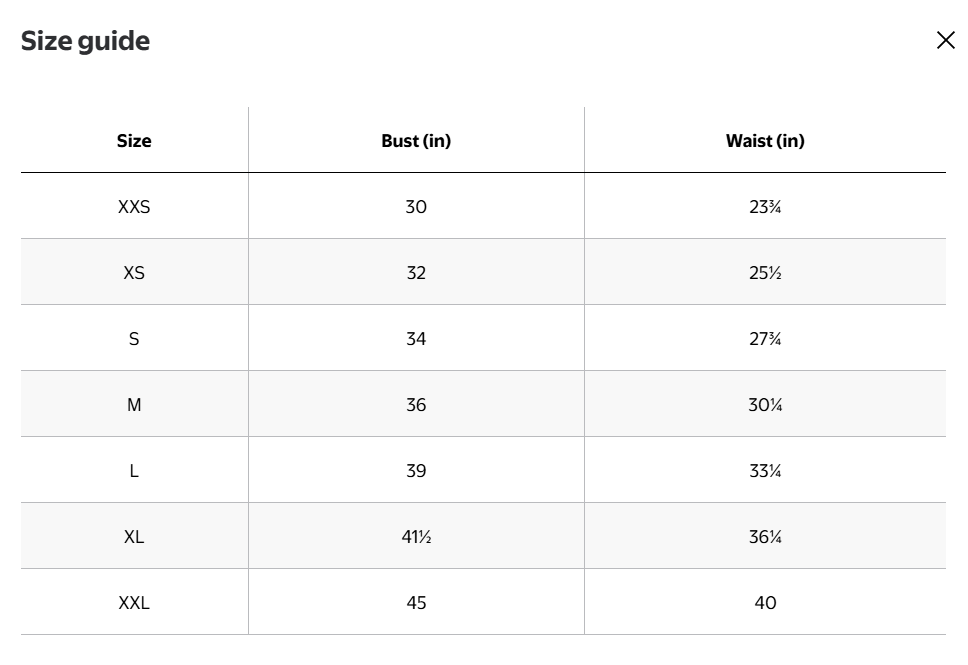Click the 23¾ waist measurement cell
This screenshot has width=968, height=665.
pos(765,207)
